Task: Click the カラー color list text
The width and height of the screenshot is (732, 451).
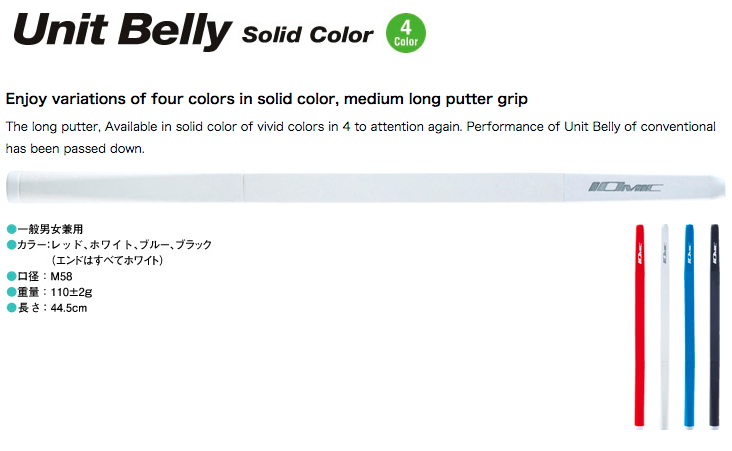Action: (x=114, y=252)
